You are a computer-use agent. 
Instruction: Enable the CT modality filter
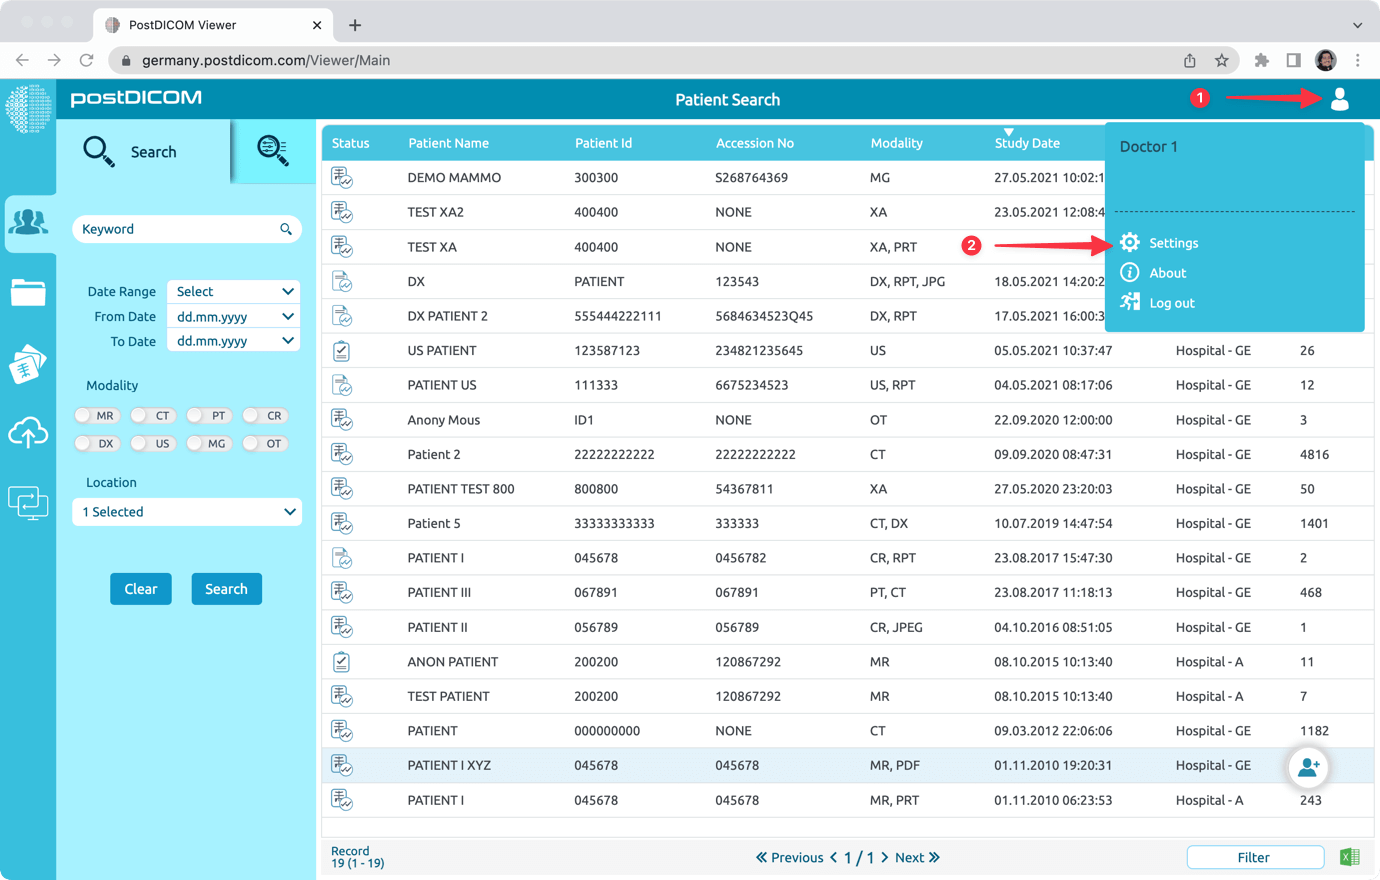[x=152, y=415]
